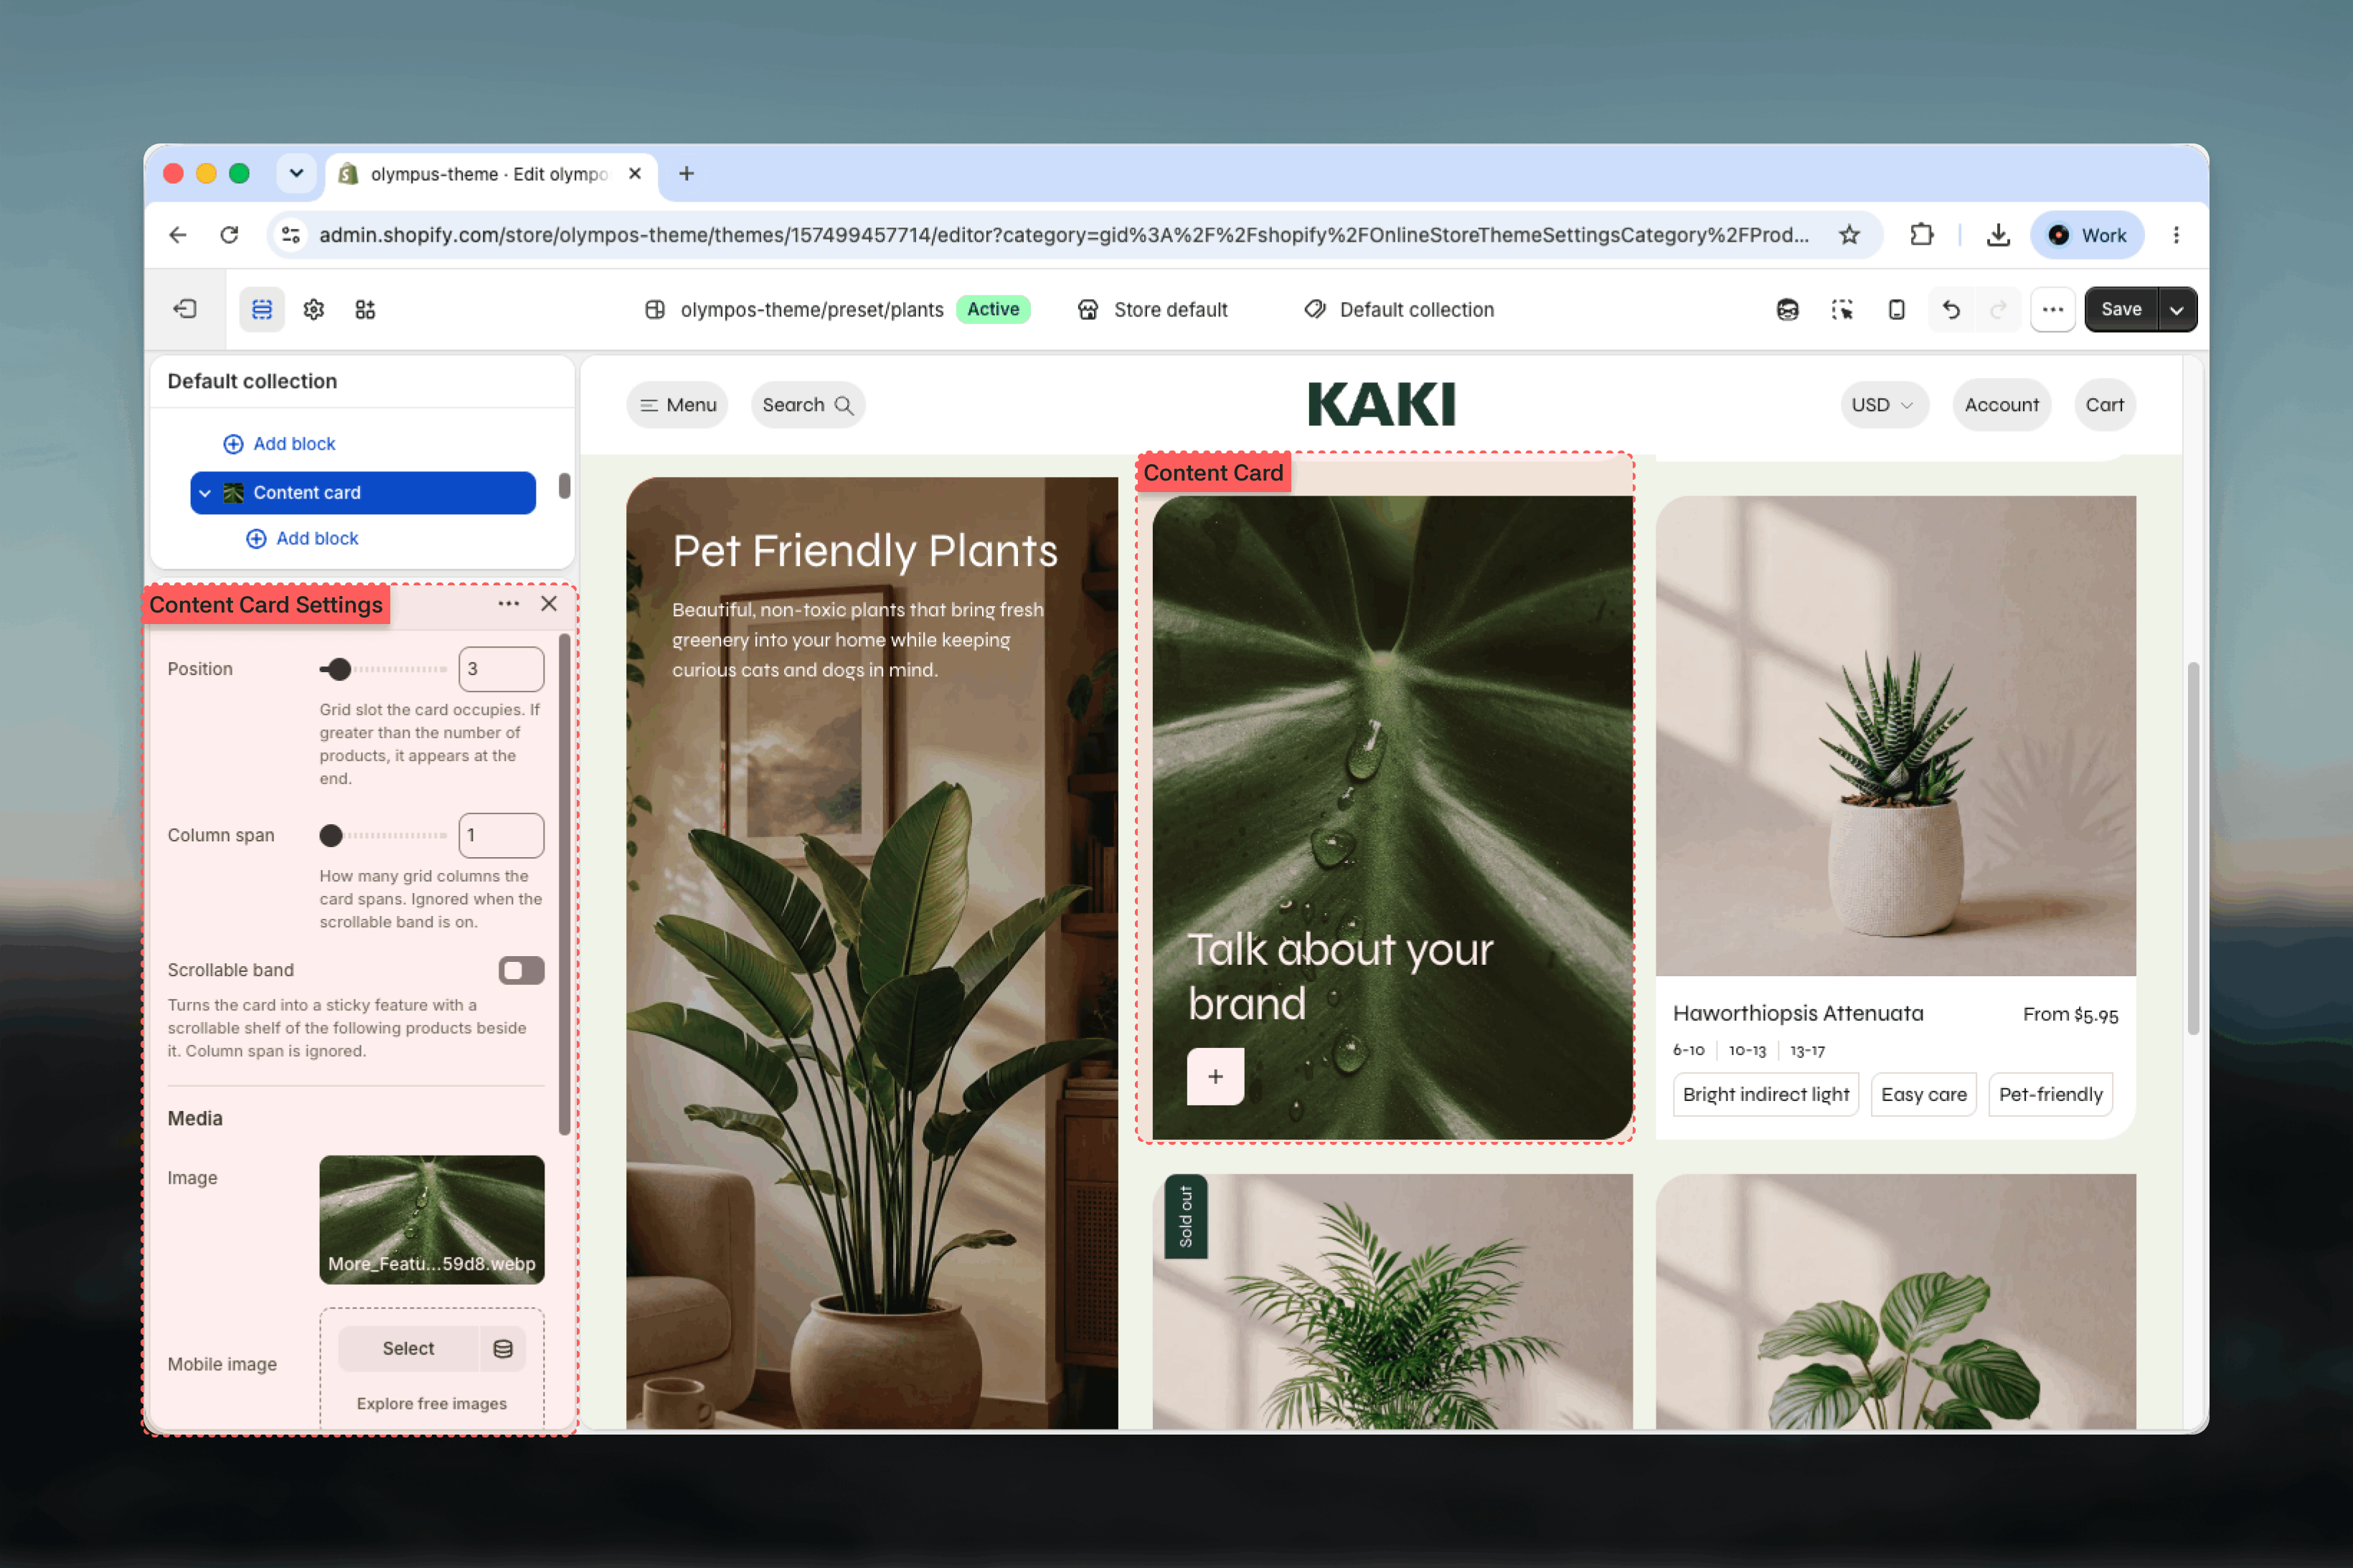
Task: Click the More_Featu...59d8.webp image thumbnail
Action: [x=432, y=1220]
